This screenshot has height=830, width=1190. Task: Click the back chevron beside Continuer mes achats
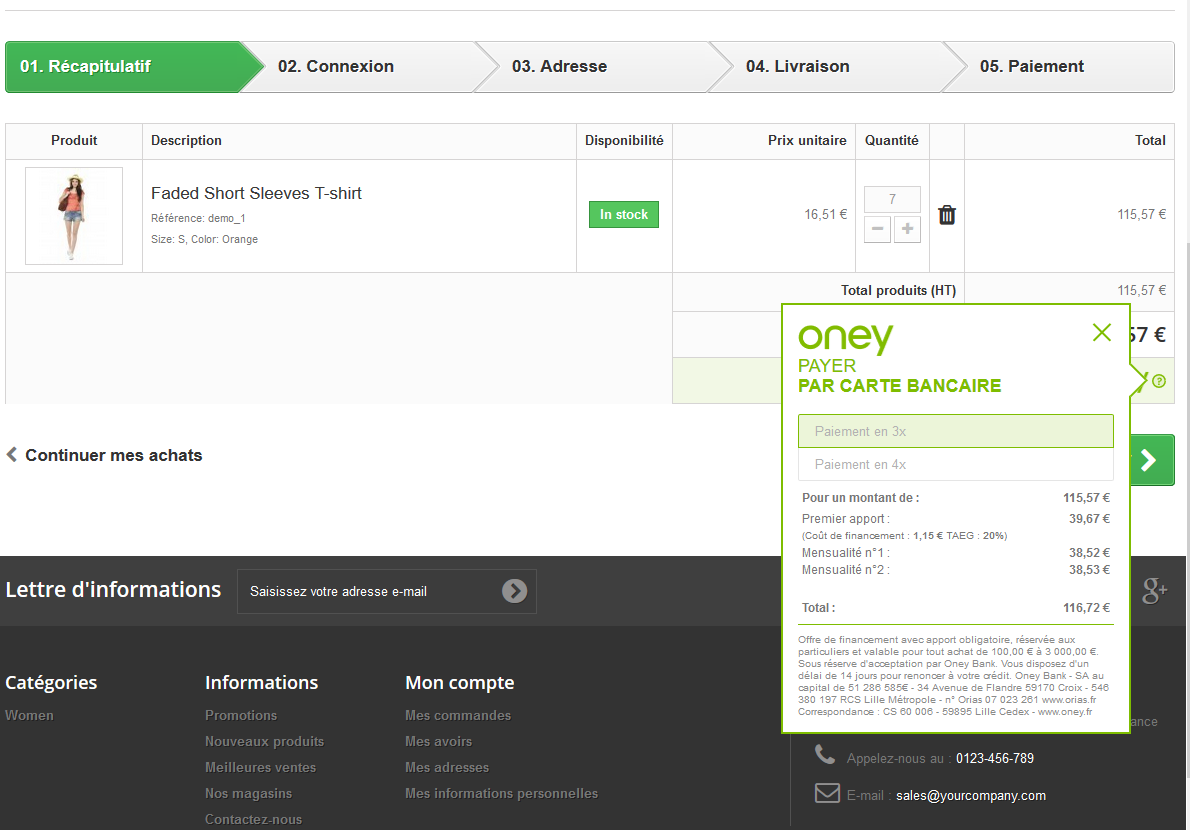coord(11,454)
